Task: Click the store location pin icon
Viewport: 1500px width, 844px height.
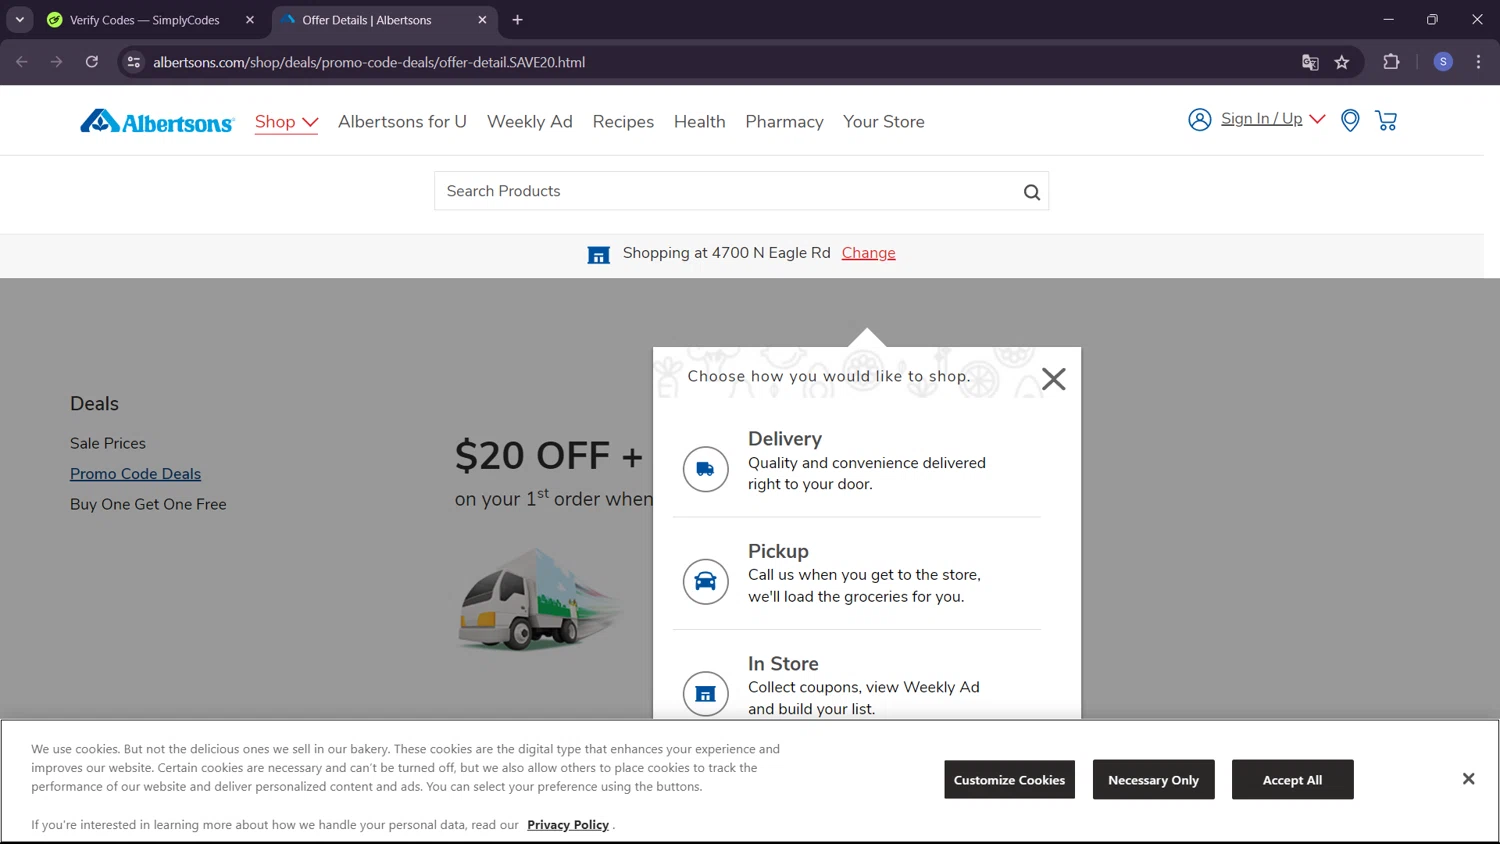Action: click(1350, 121)
